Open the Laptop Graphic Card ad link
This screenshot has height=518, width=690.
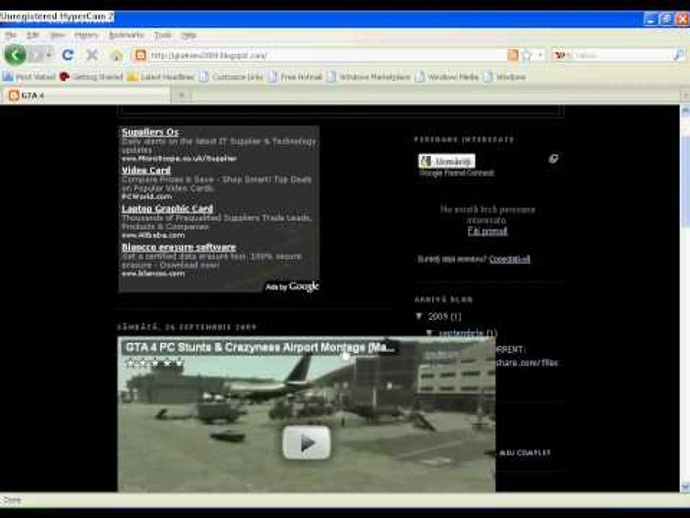[x=167, y=209]
